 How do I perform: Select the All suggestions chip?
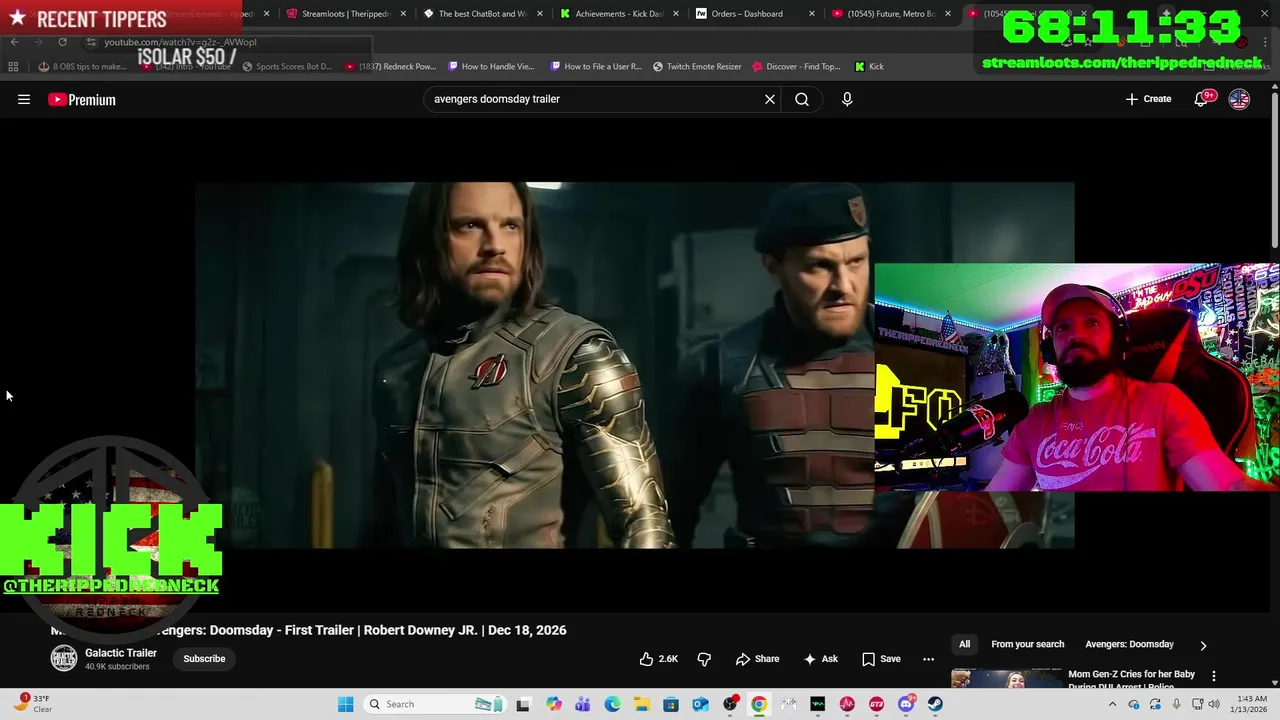[x=964, y=644]
